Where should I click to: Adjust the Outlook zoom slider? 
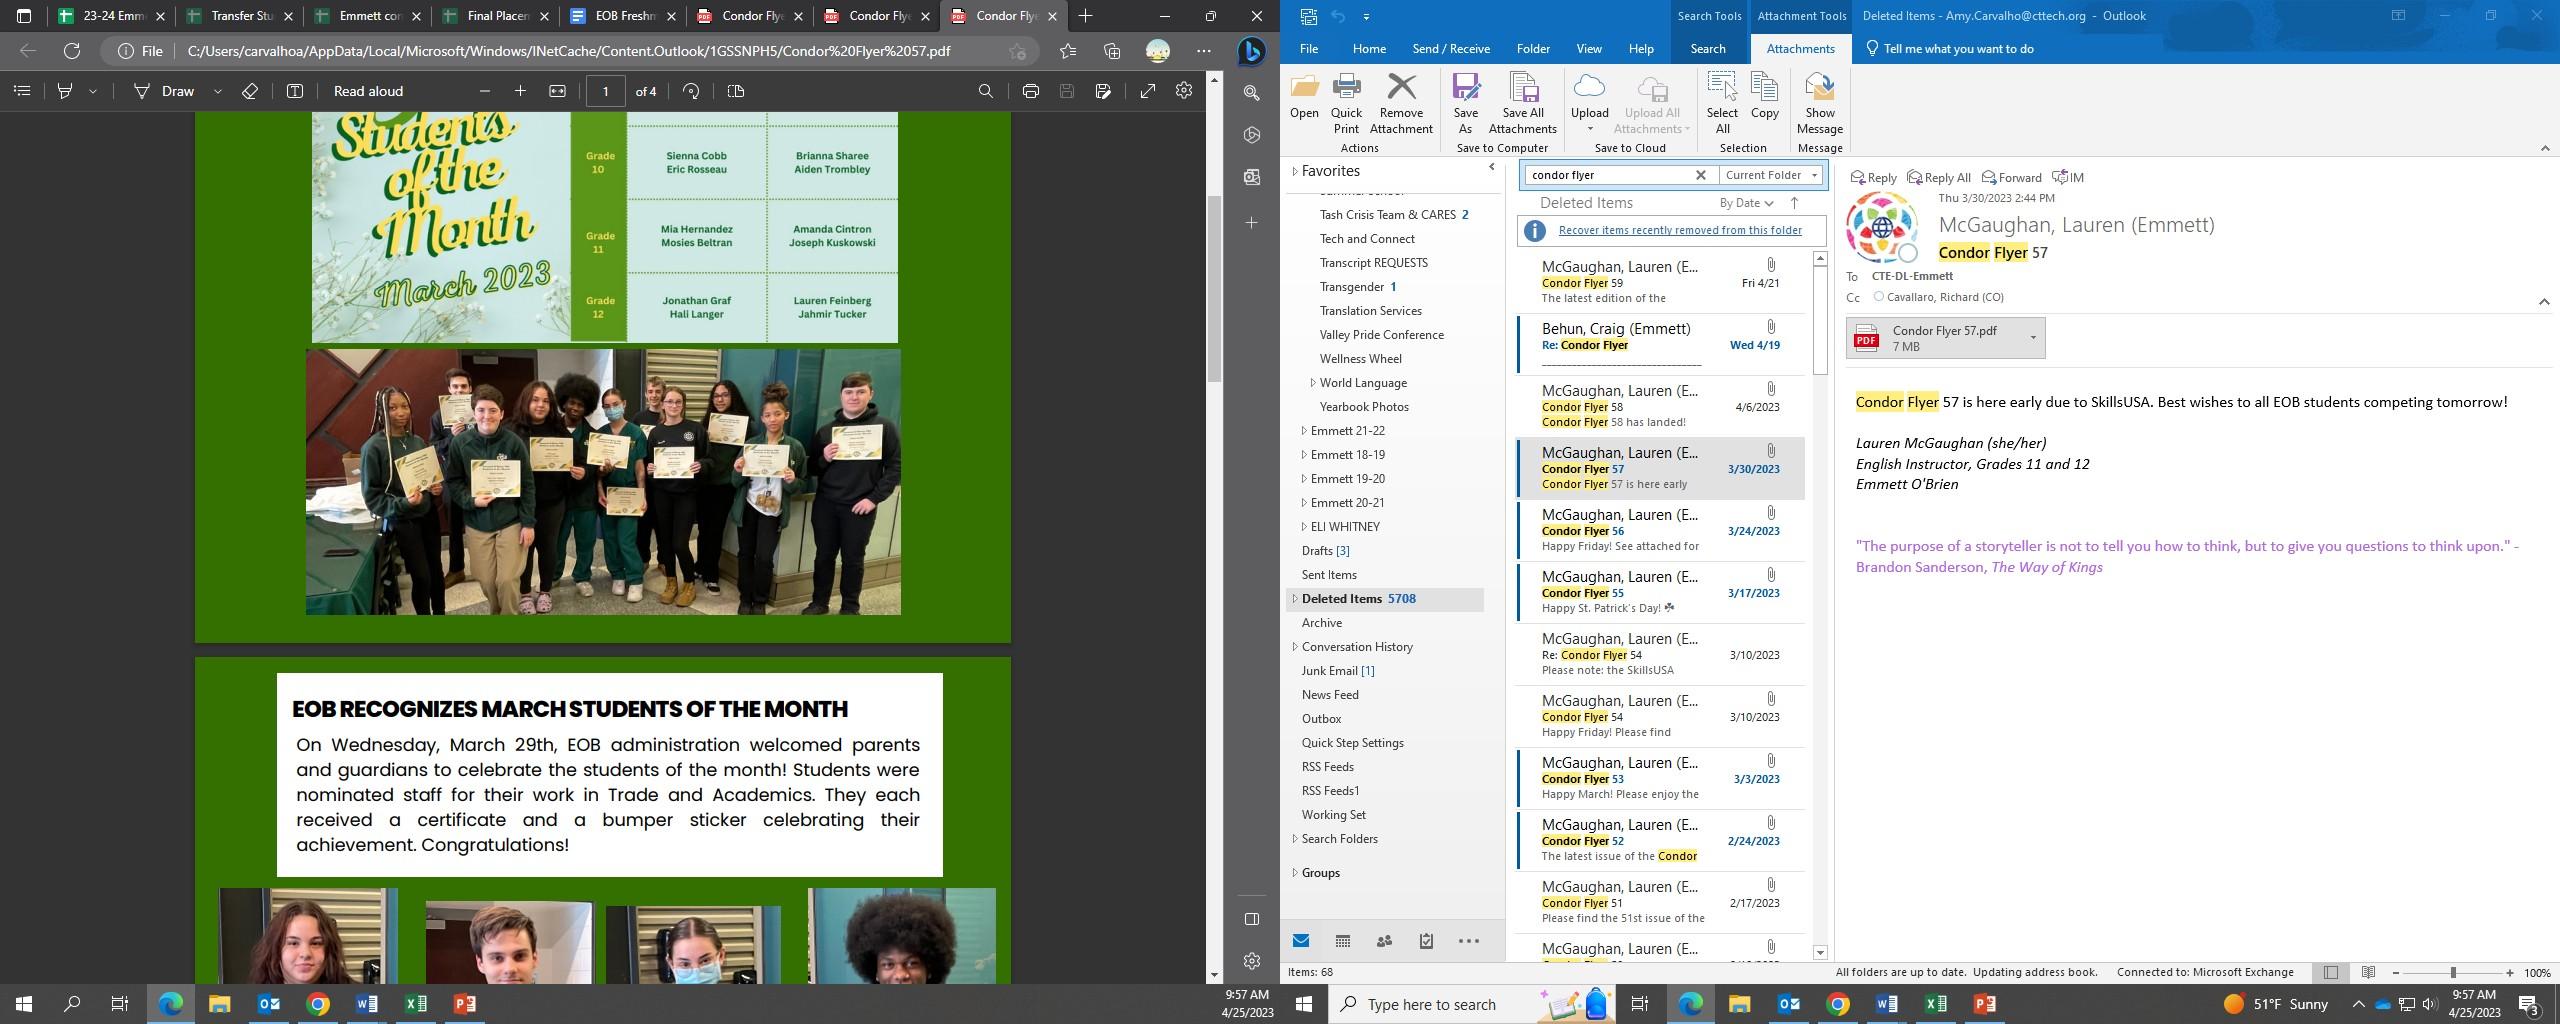(x=2452, y=973)
